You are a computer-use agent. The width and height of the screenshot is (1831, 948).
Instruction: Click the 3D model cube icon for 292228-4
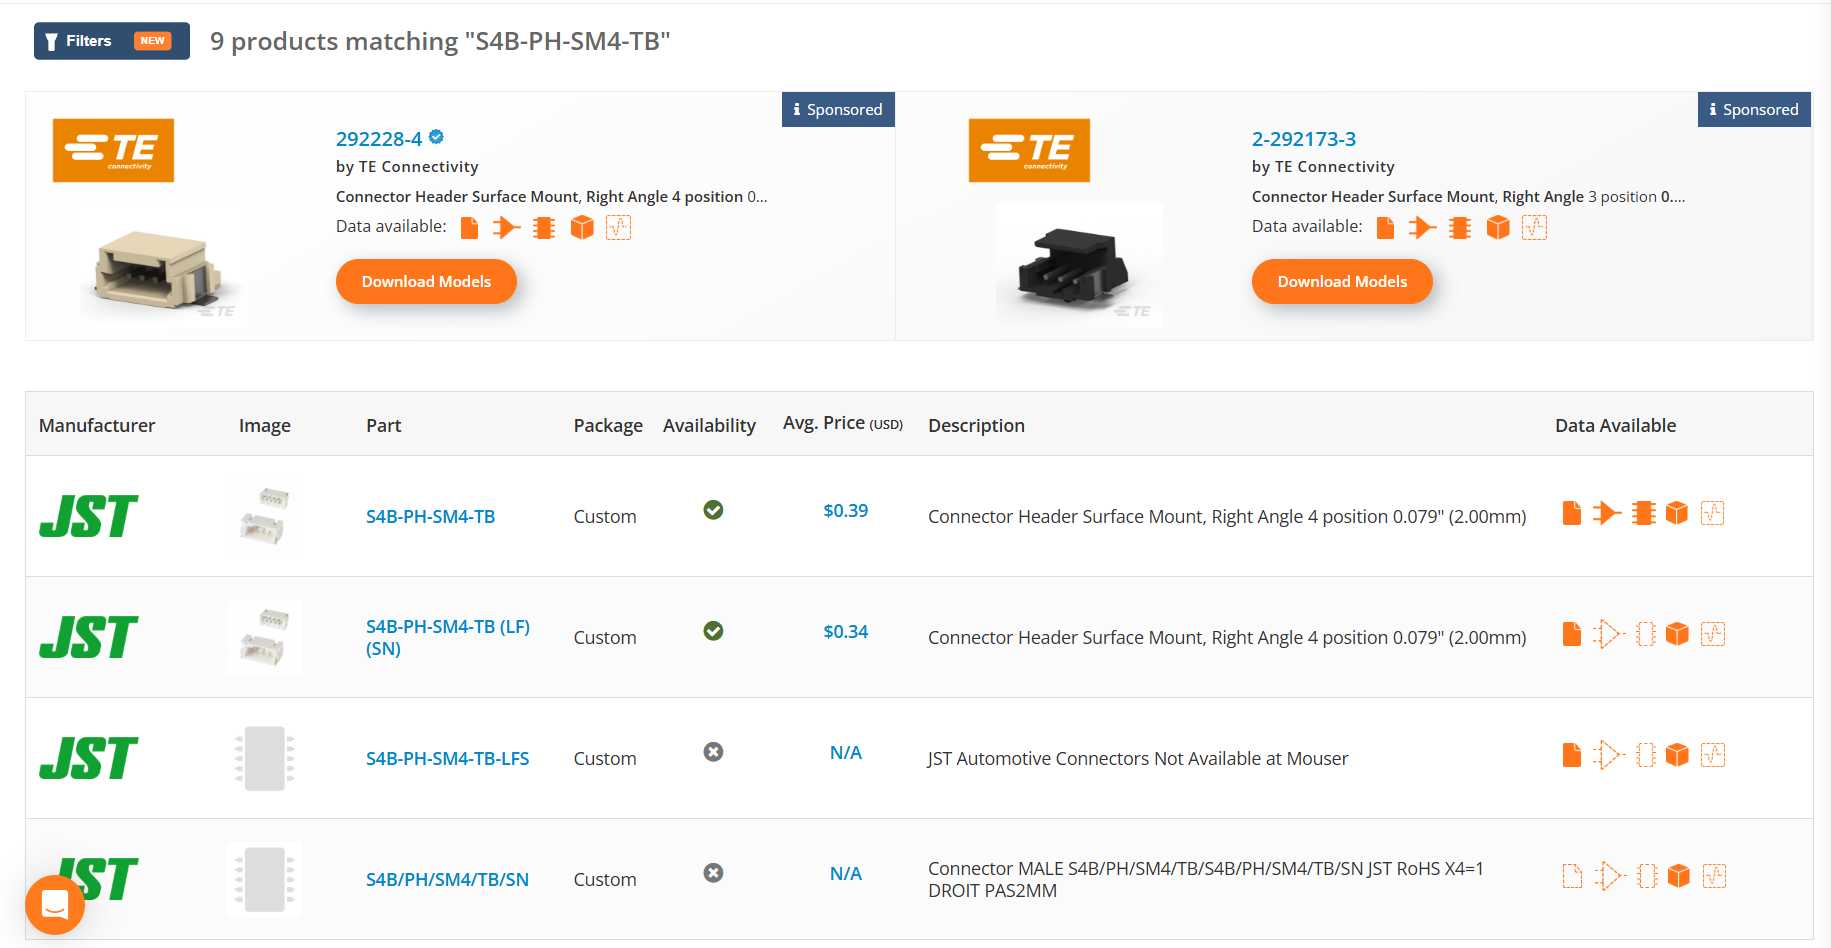(x=582, y=228)
